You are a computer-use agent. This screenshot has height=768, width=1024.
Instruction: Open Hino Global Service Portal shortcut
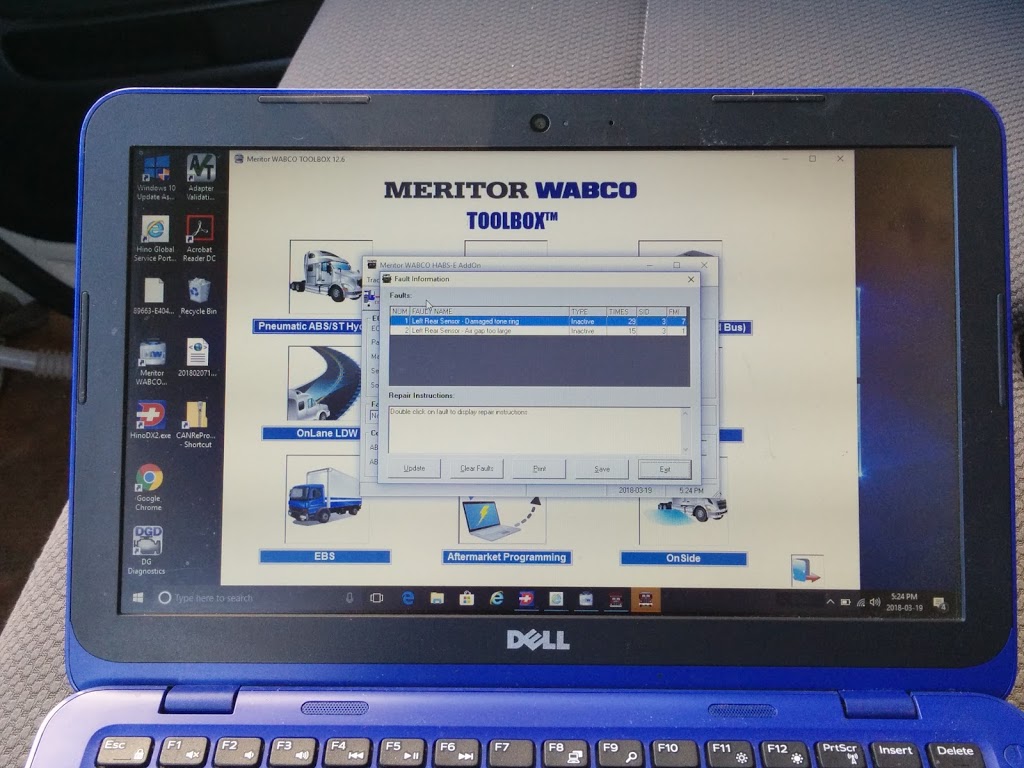[x=155, y=238]
